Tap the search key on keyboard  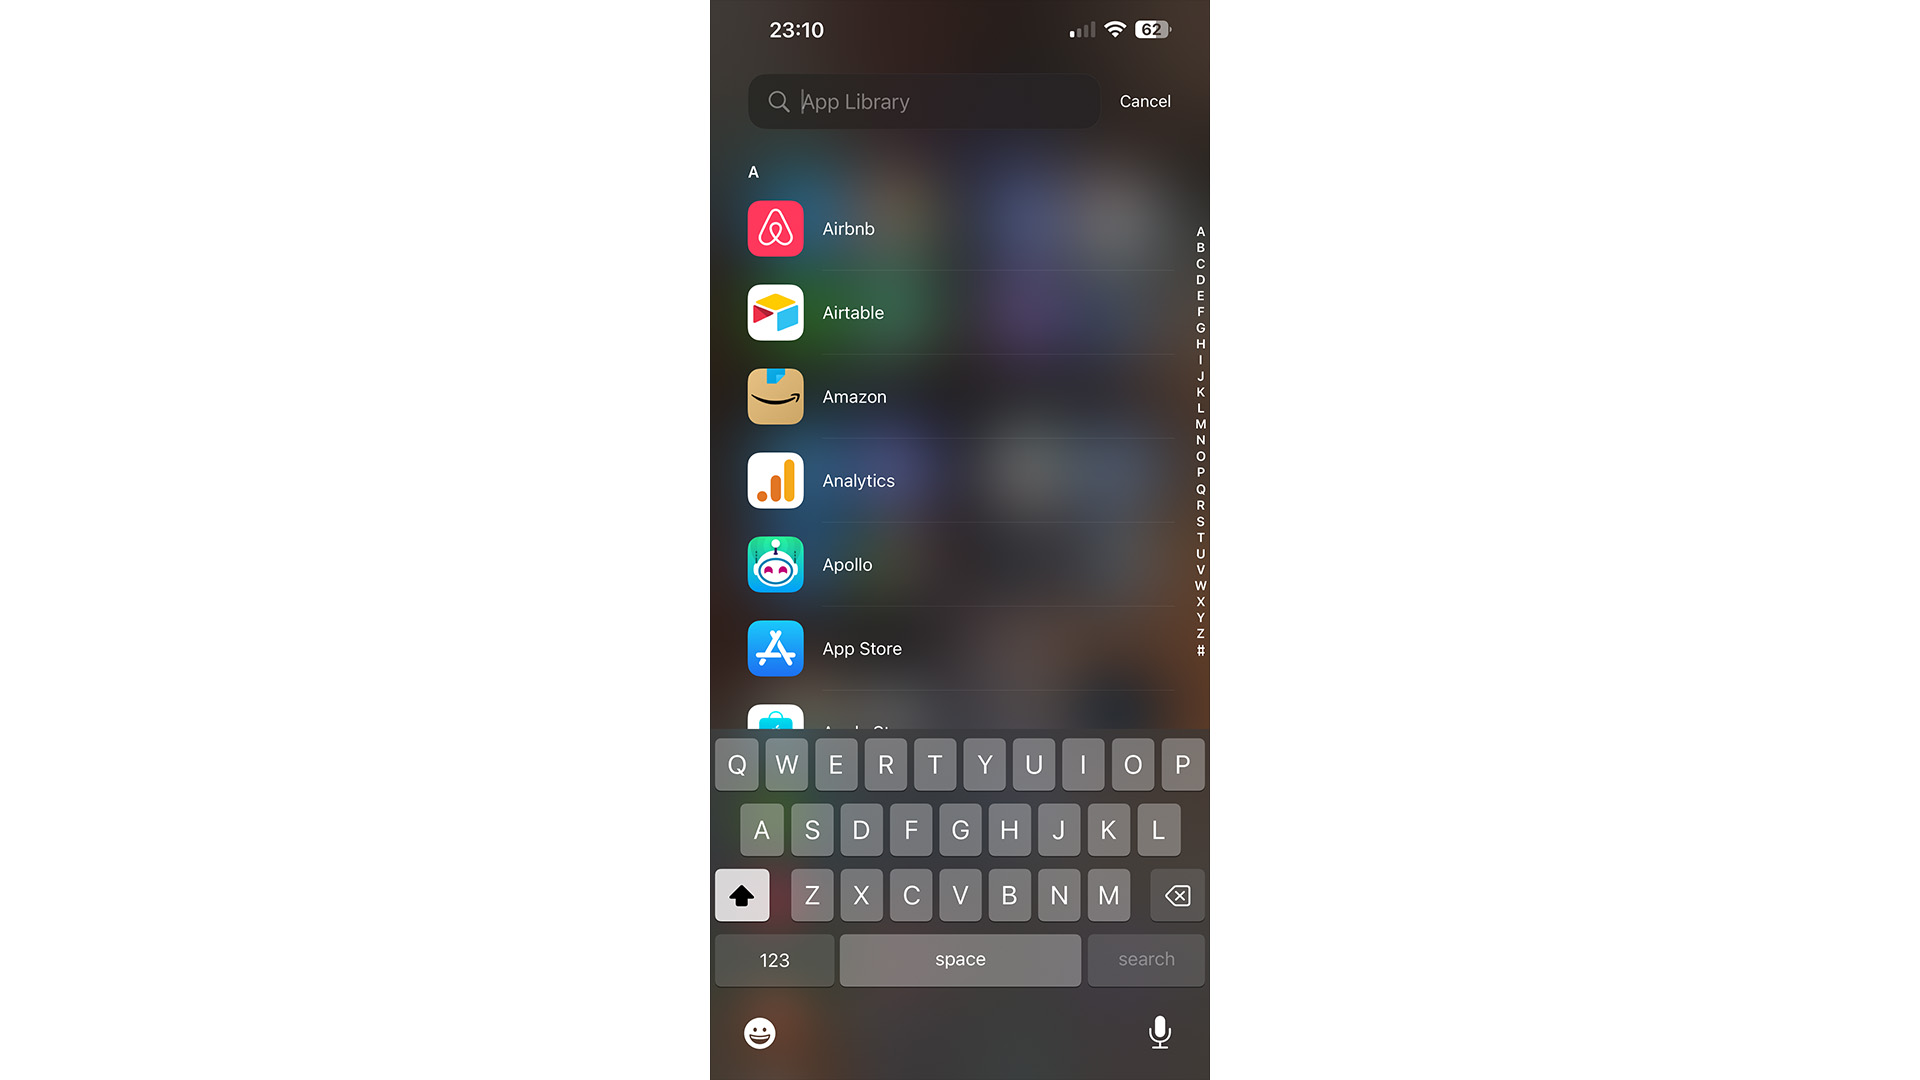[x=1146, y=959]
